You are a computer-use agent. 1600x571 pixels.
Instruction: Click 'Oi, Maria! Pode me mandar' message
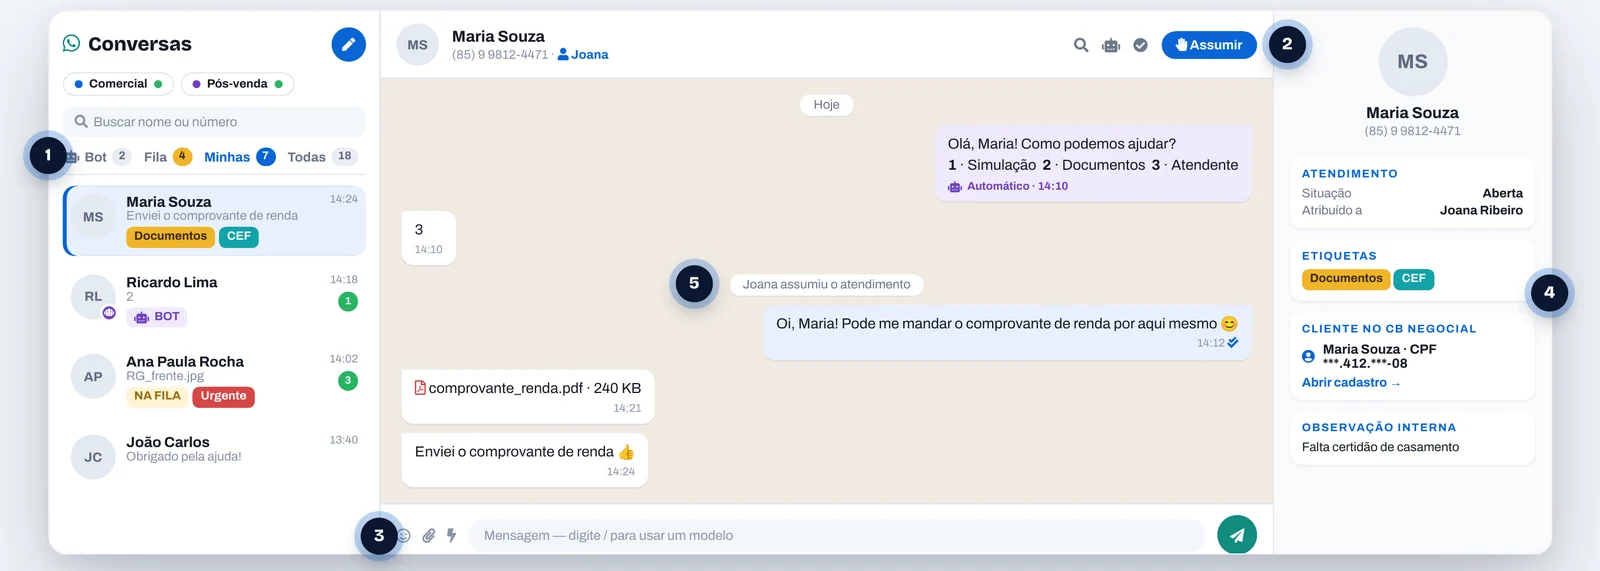1007,333
